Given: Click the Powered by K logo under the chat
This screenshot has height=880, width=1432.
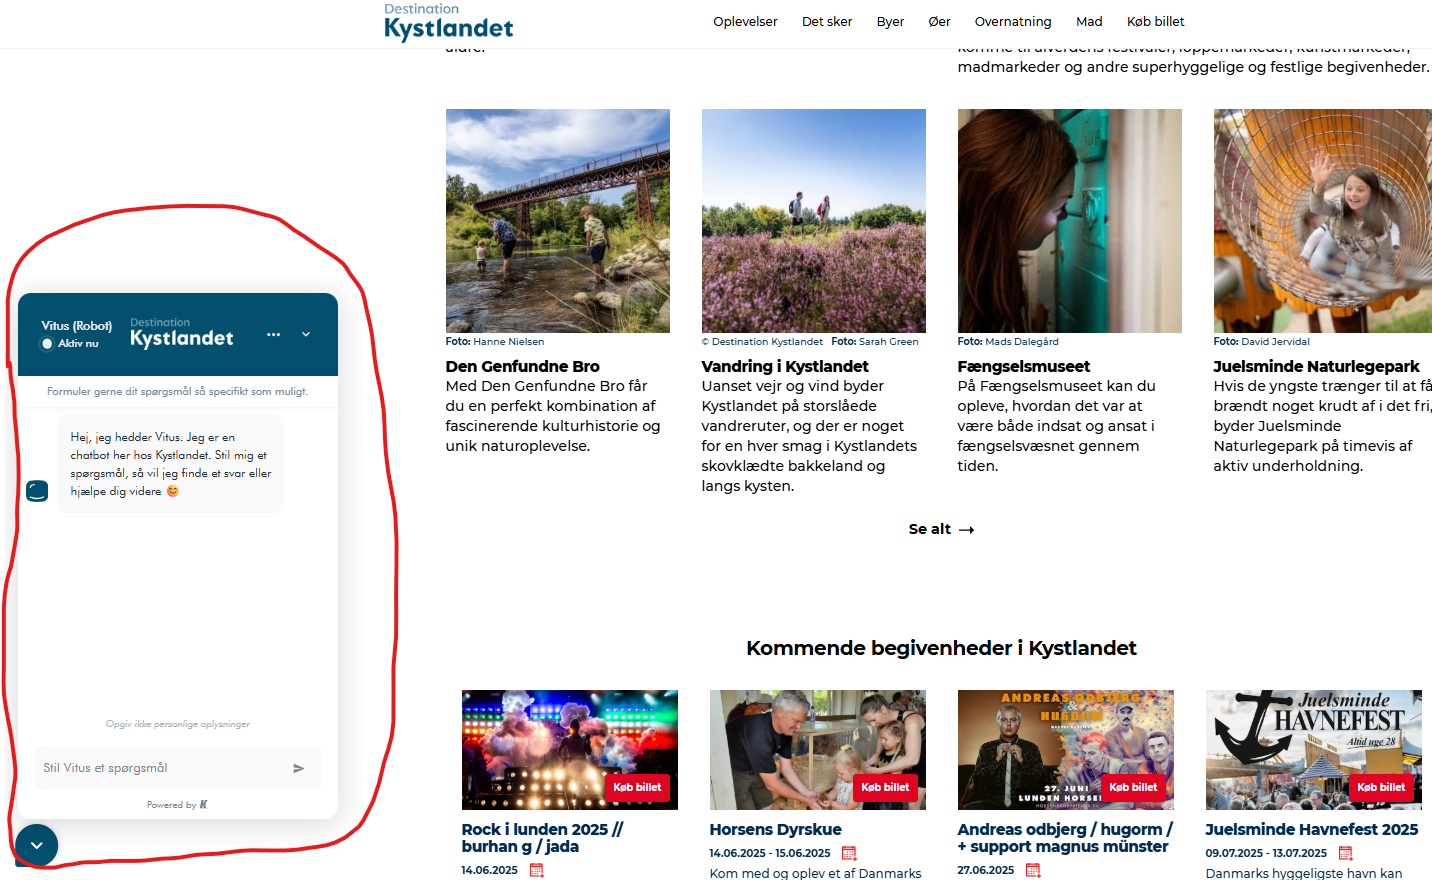Looking at the screenshot, I should tap(177, 804).
